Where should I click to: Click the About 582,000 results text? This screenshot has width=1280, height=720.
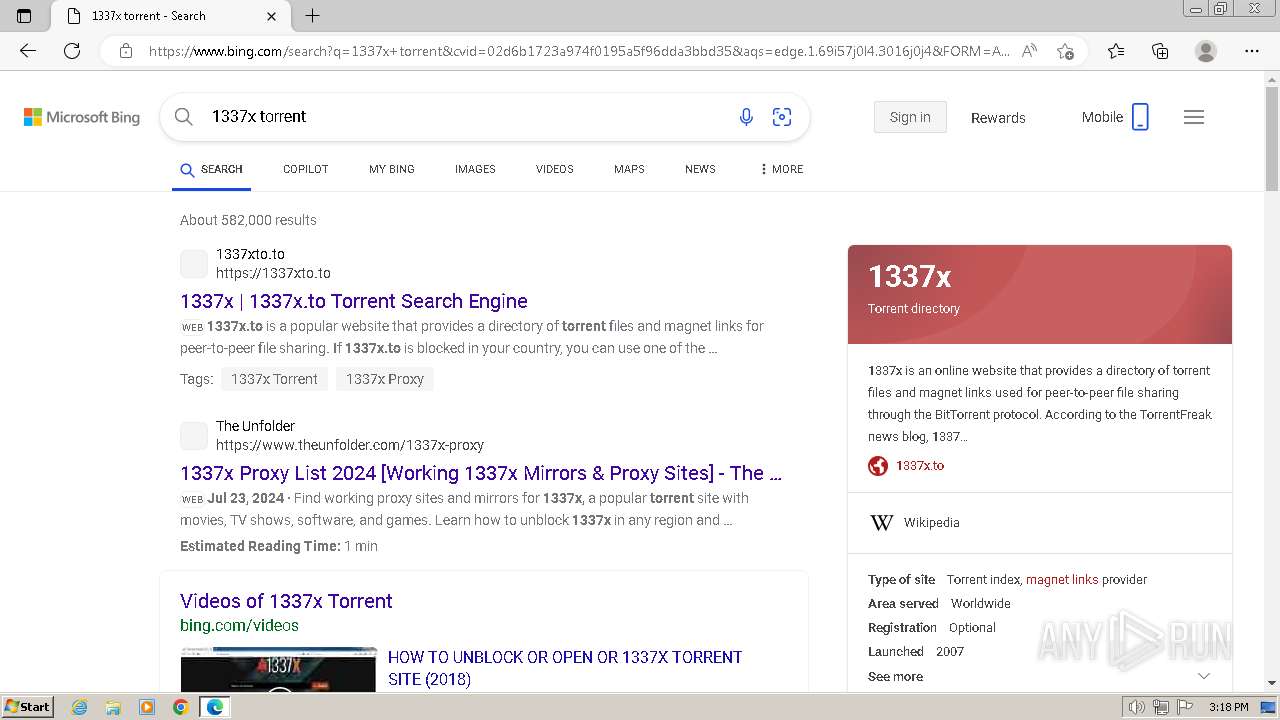tap(248, 220)
